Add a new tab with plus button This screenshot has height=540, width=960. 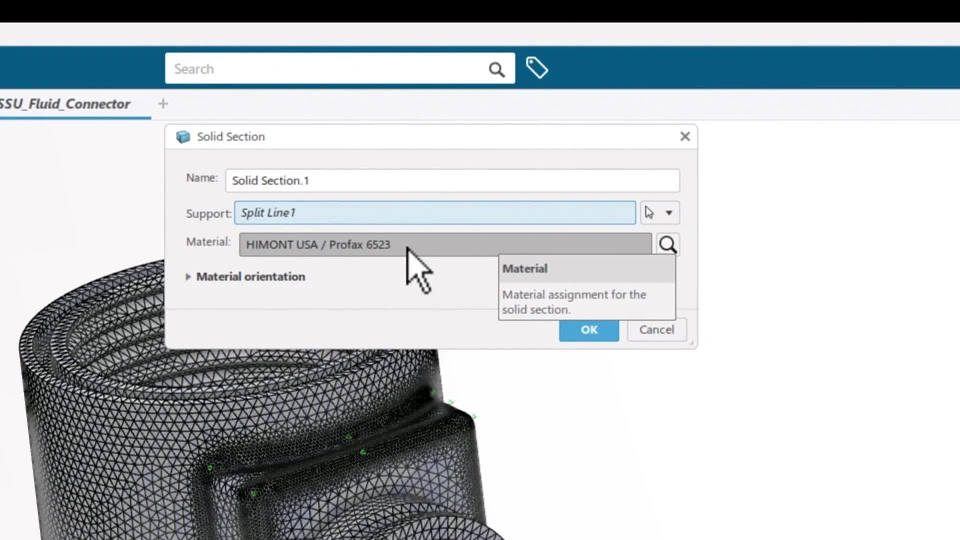(163, 104)
